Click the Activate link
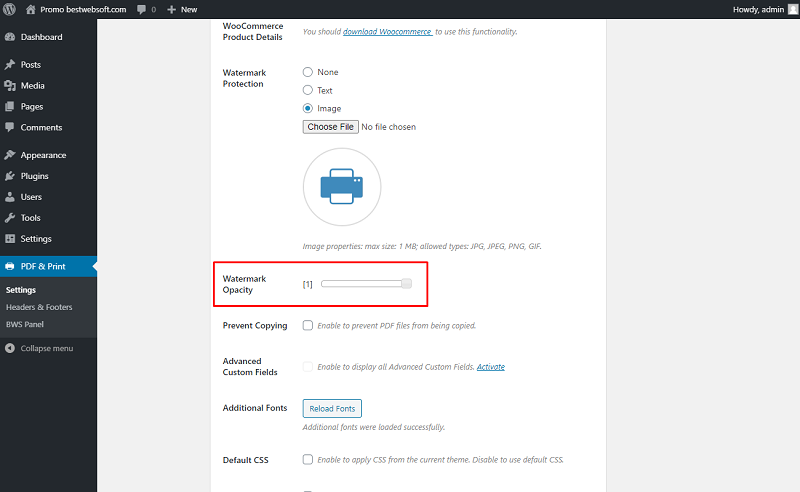The width and height of the screenshot is (800, 492). (491, 366)
